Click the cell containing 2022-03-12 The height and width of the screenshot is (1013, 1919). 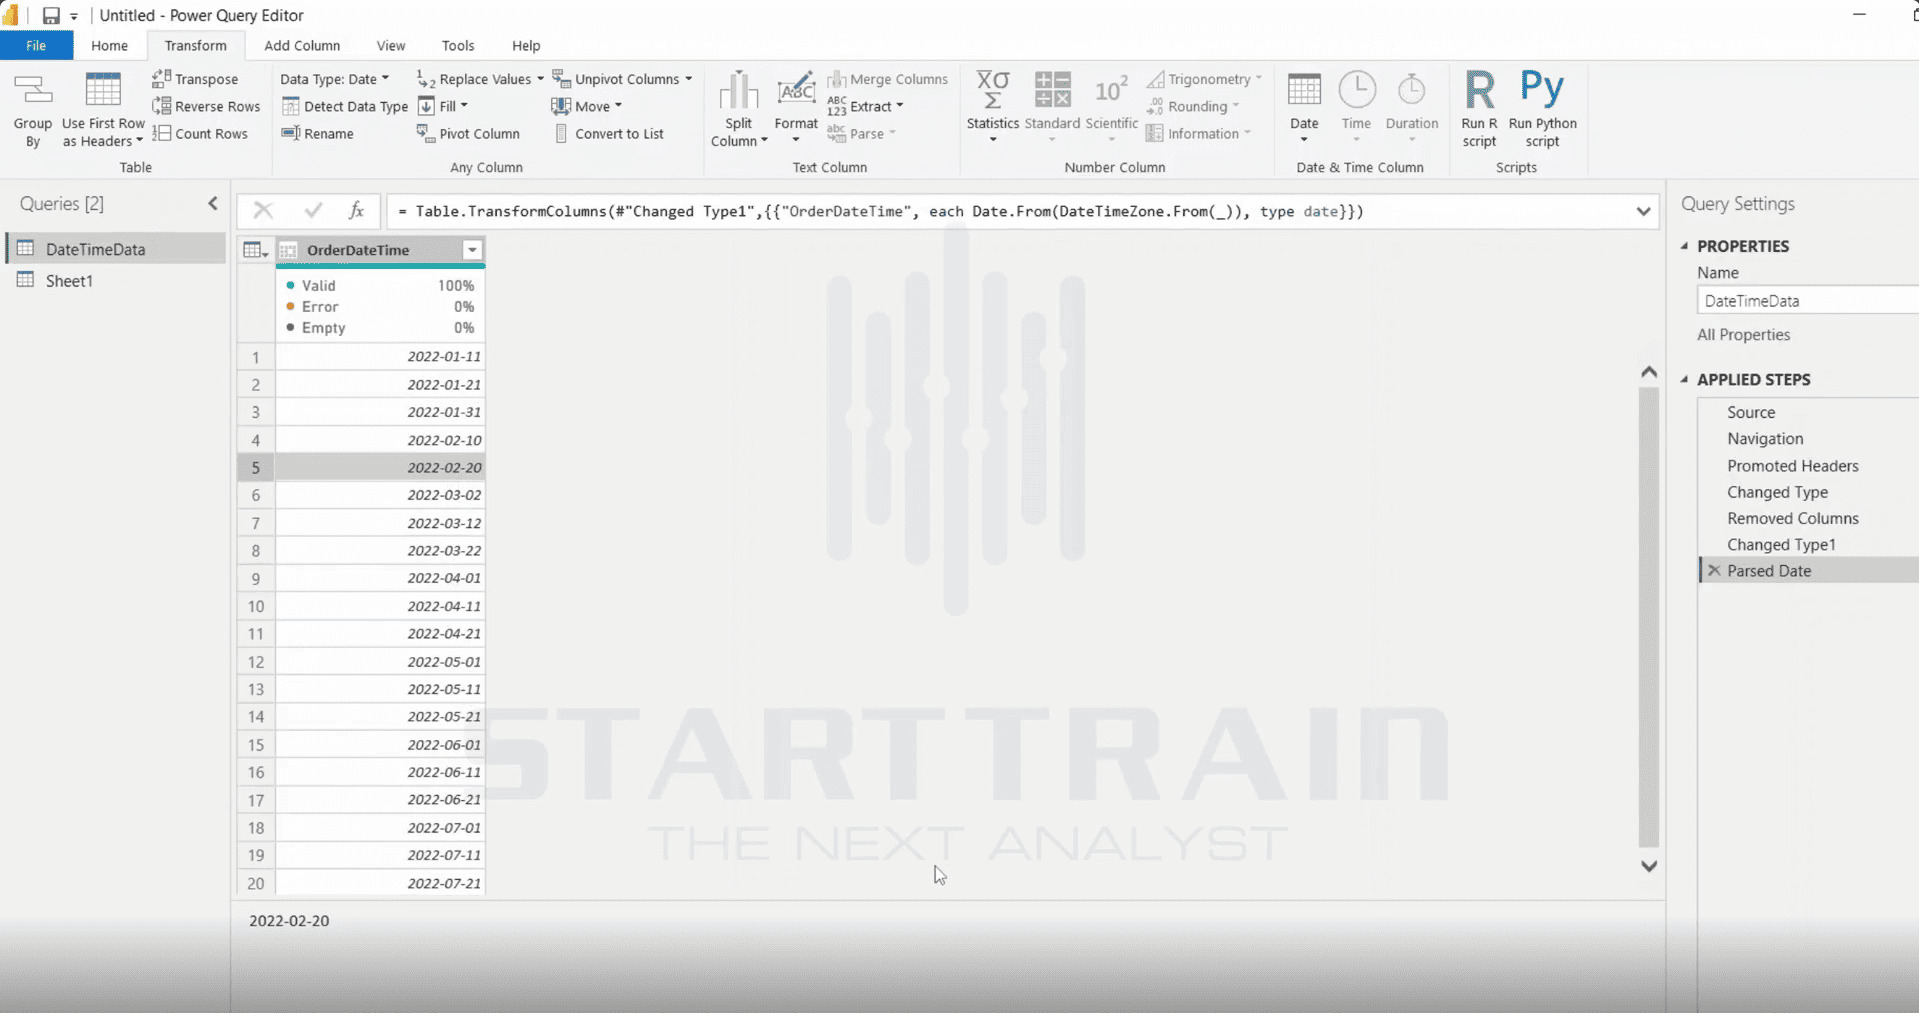(x=380, y=523)
